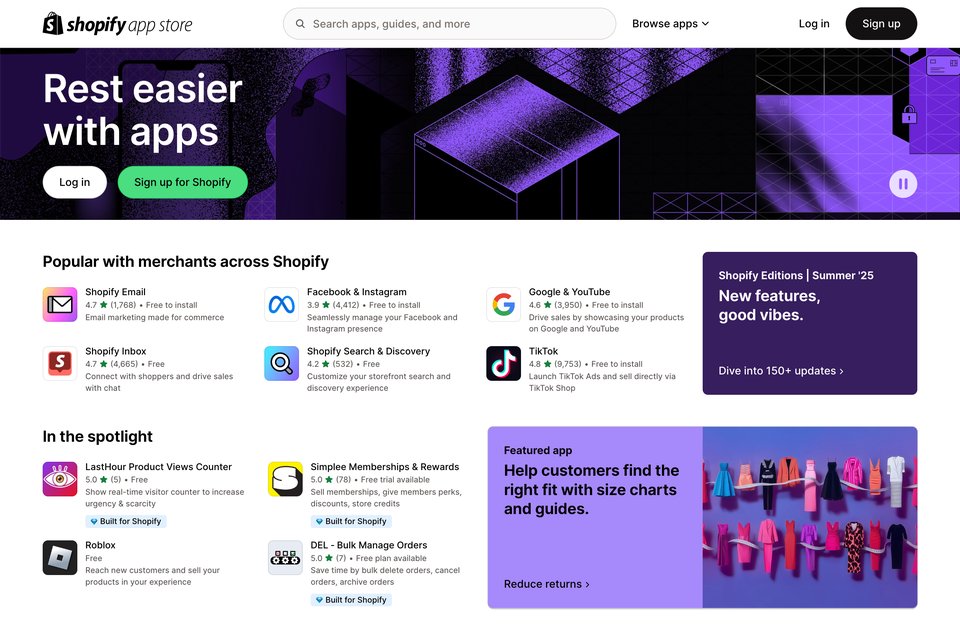
Task: Click the Shopify Editions Summer '25 label
Action: click(x=796, y=276)
